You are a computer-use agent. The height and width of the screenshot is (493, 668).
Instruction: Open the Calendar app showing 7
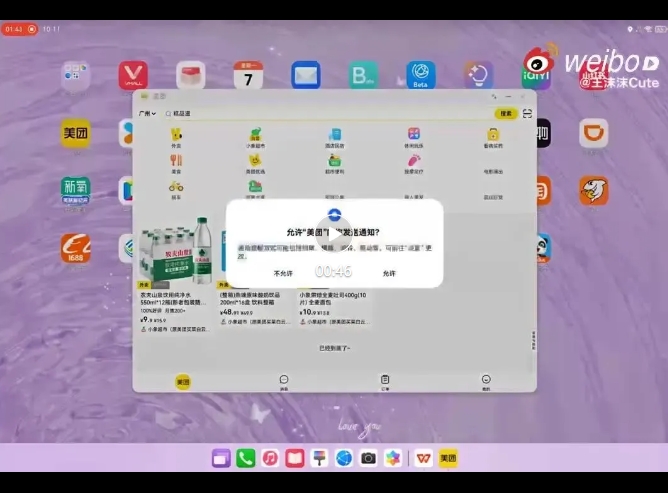[247, 76]
